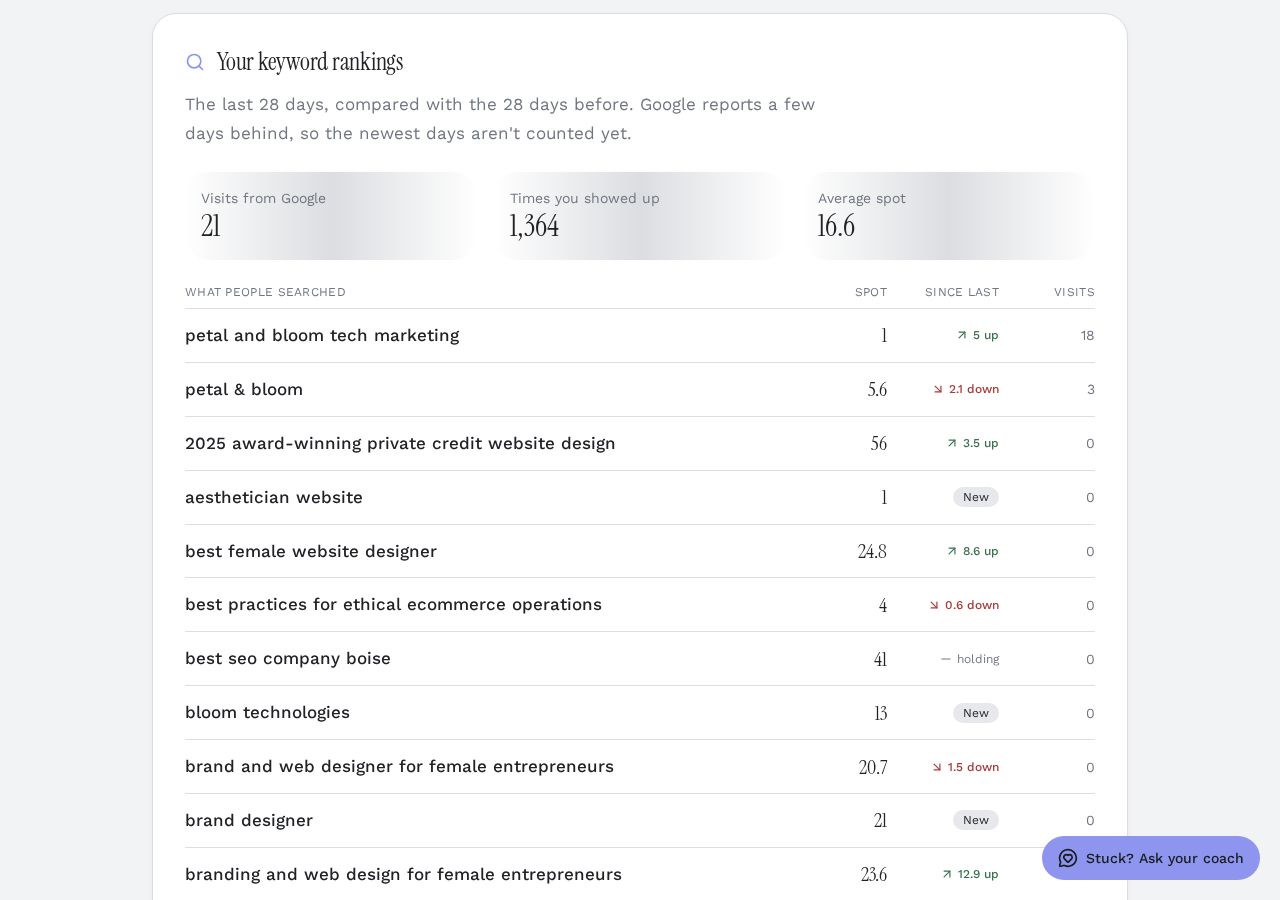Click the Your keyword rankings heading
1280x900 pixels.
[310, 62]
